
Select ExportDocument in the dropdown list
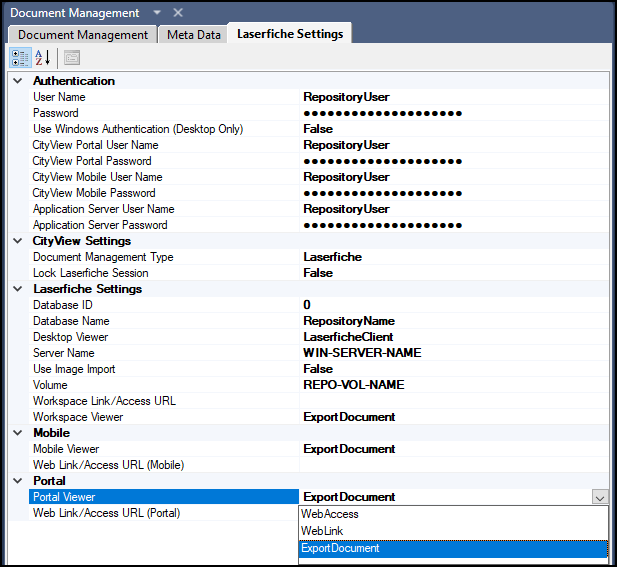340,548
